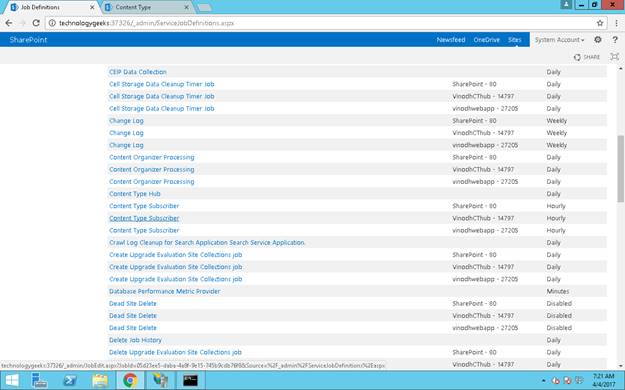The image size is (625, 390).
Task: Open Database Performance Metric Provider job
Action: (x=165, y=291)
